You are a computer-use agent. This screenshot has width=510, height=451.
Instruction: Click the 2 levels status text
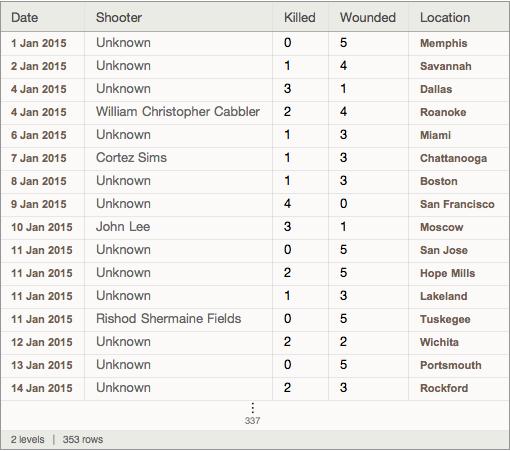[27, 440]
